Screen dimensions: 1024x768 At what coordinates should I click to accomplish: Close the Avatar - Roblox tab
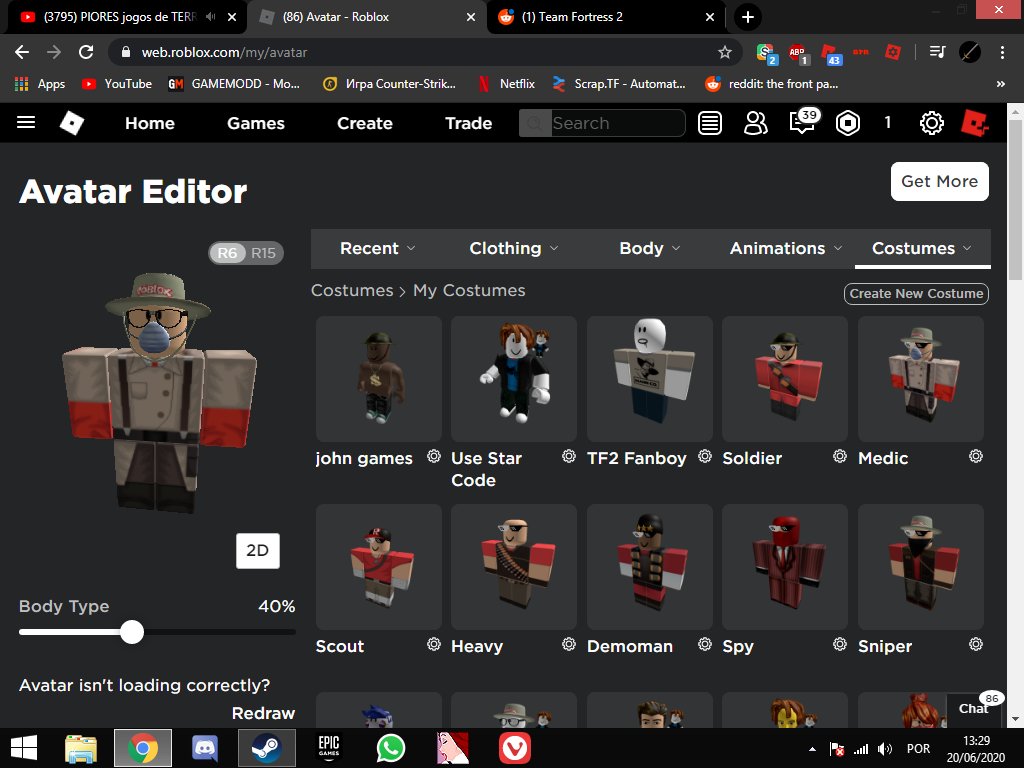tap(470, 17)
